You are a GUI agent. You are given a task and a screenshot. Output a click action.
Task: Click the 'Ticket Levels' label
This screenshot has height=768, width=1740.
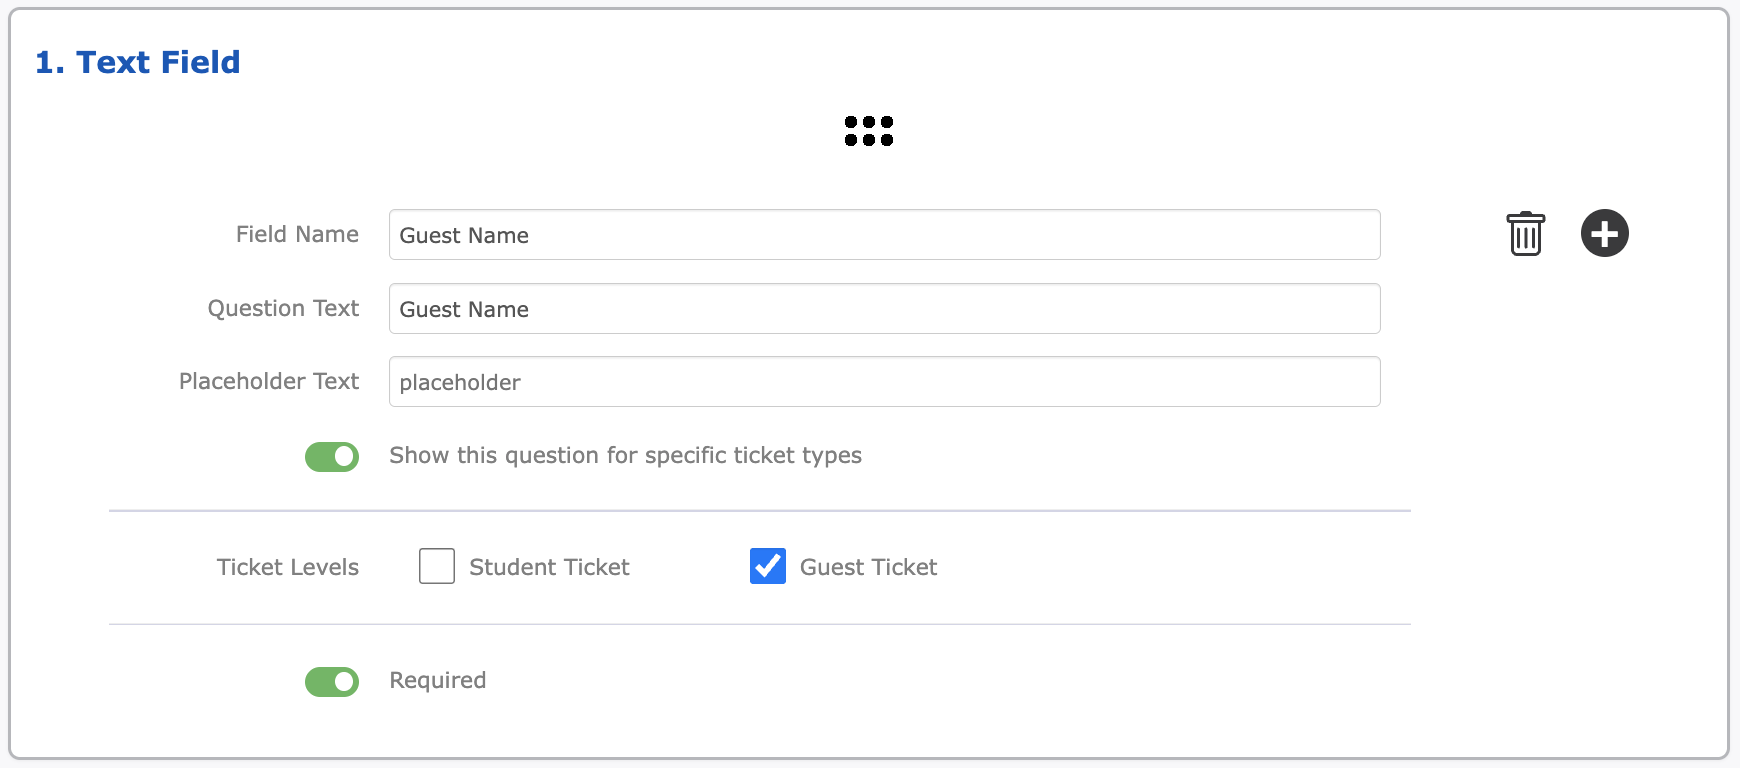(288, 567)
